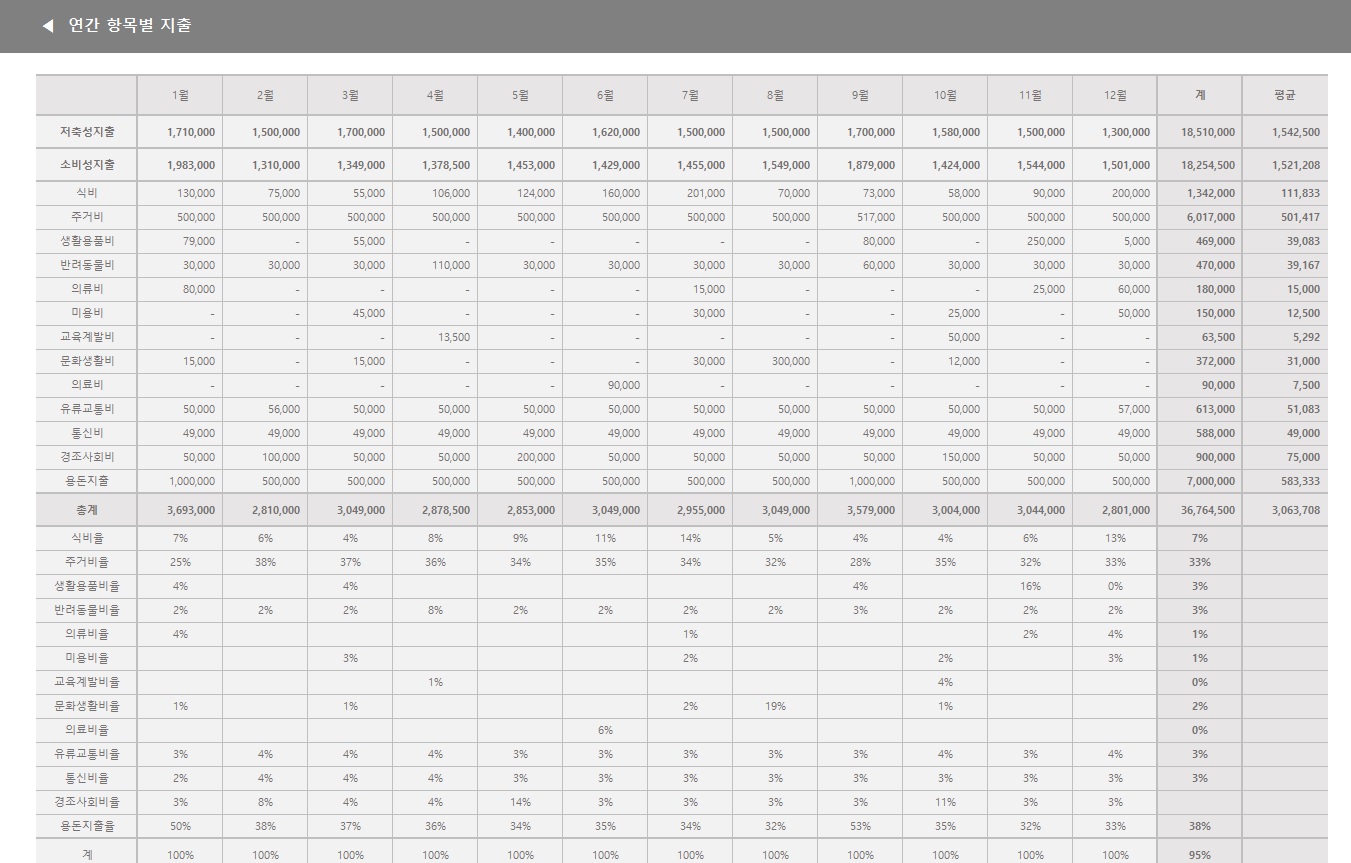Select the 9월 용돈지출율 cell 53%
1351x863 pixels.
(x=860, y=826)
